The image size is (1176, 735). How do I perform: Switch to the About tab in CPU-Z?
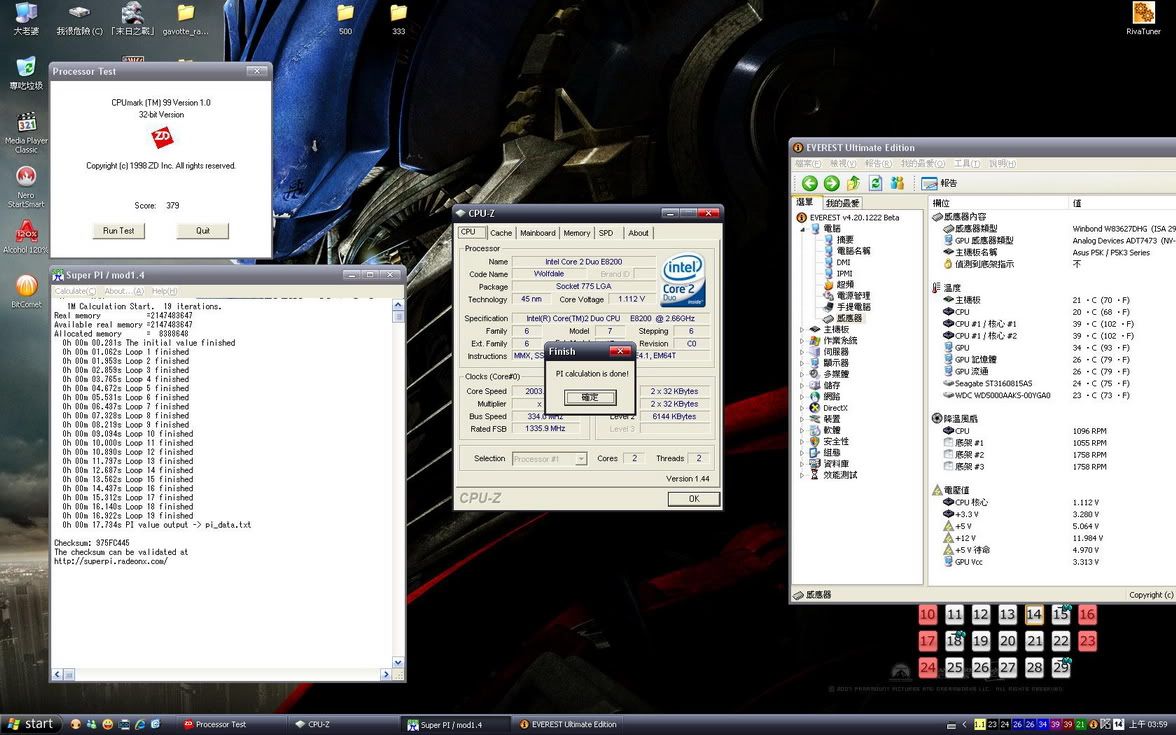tap(638, 233)
